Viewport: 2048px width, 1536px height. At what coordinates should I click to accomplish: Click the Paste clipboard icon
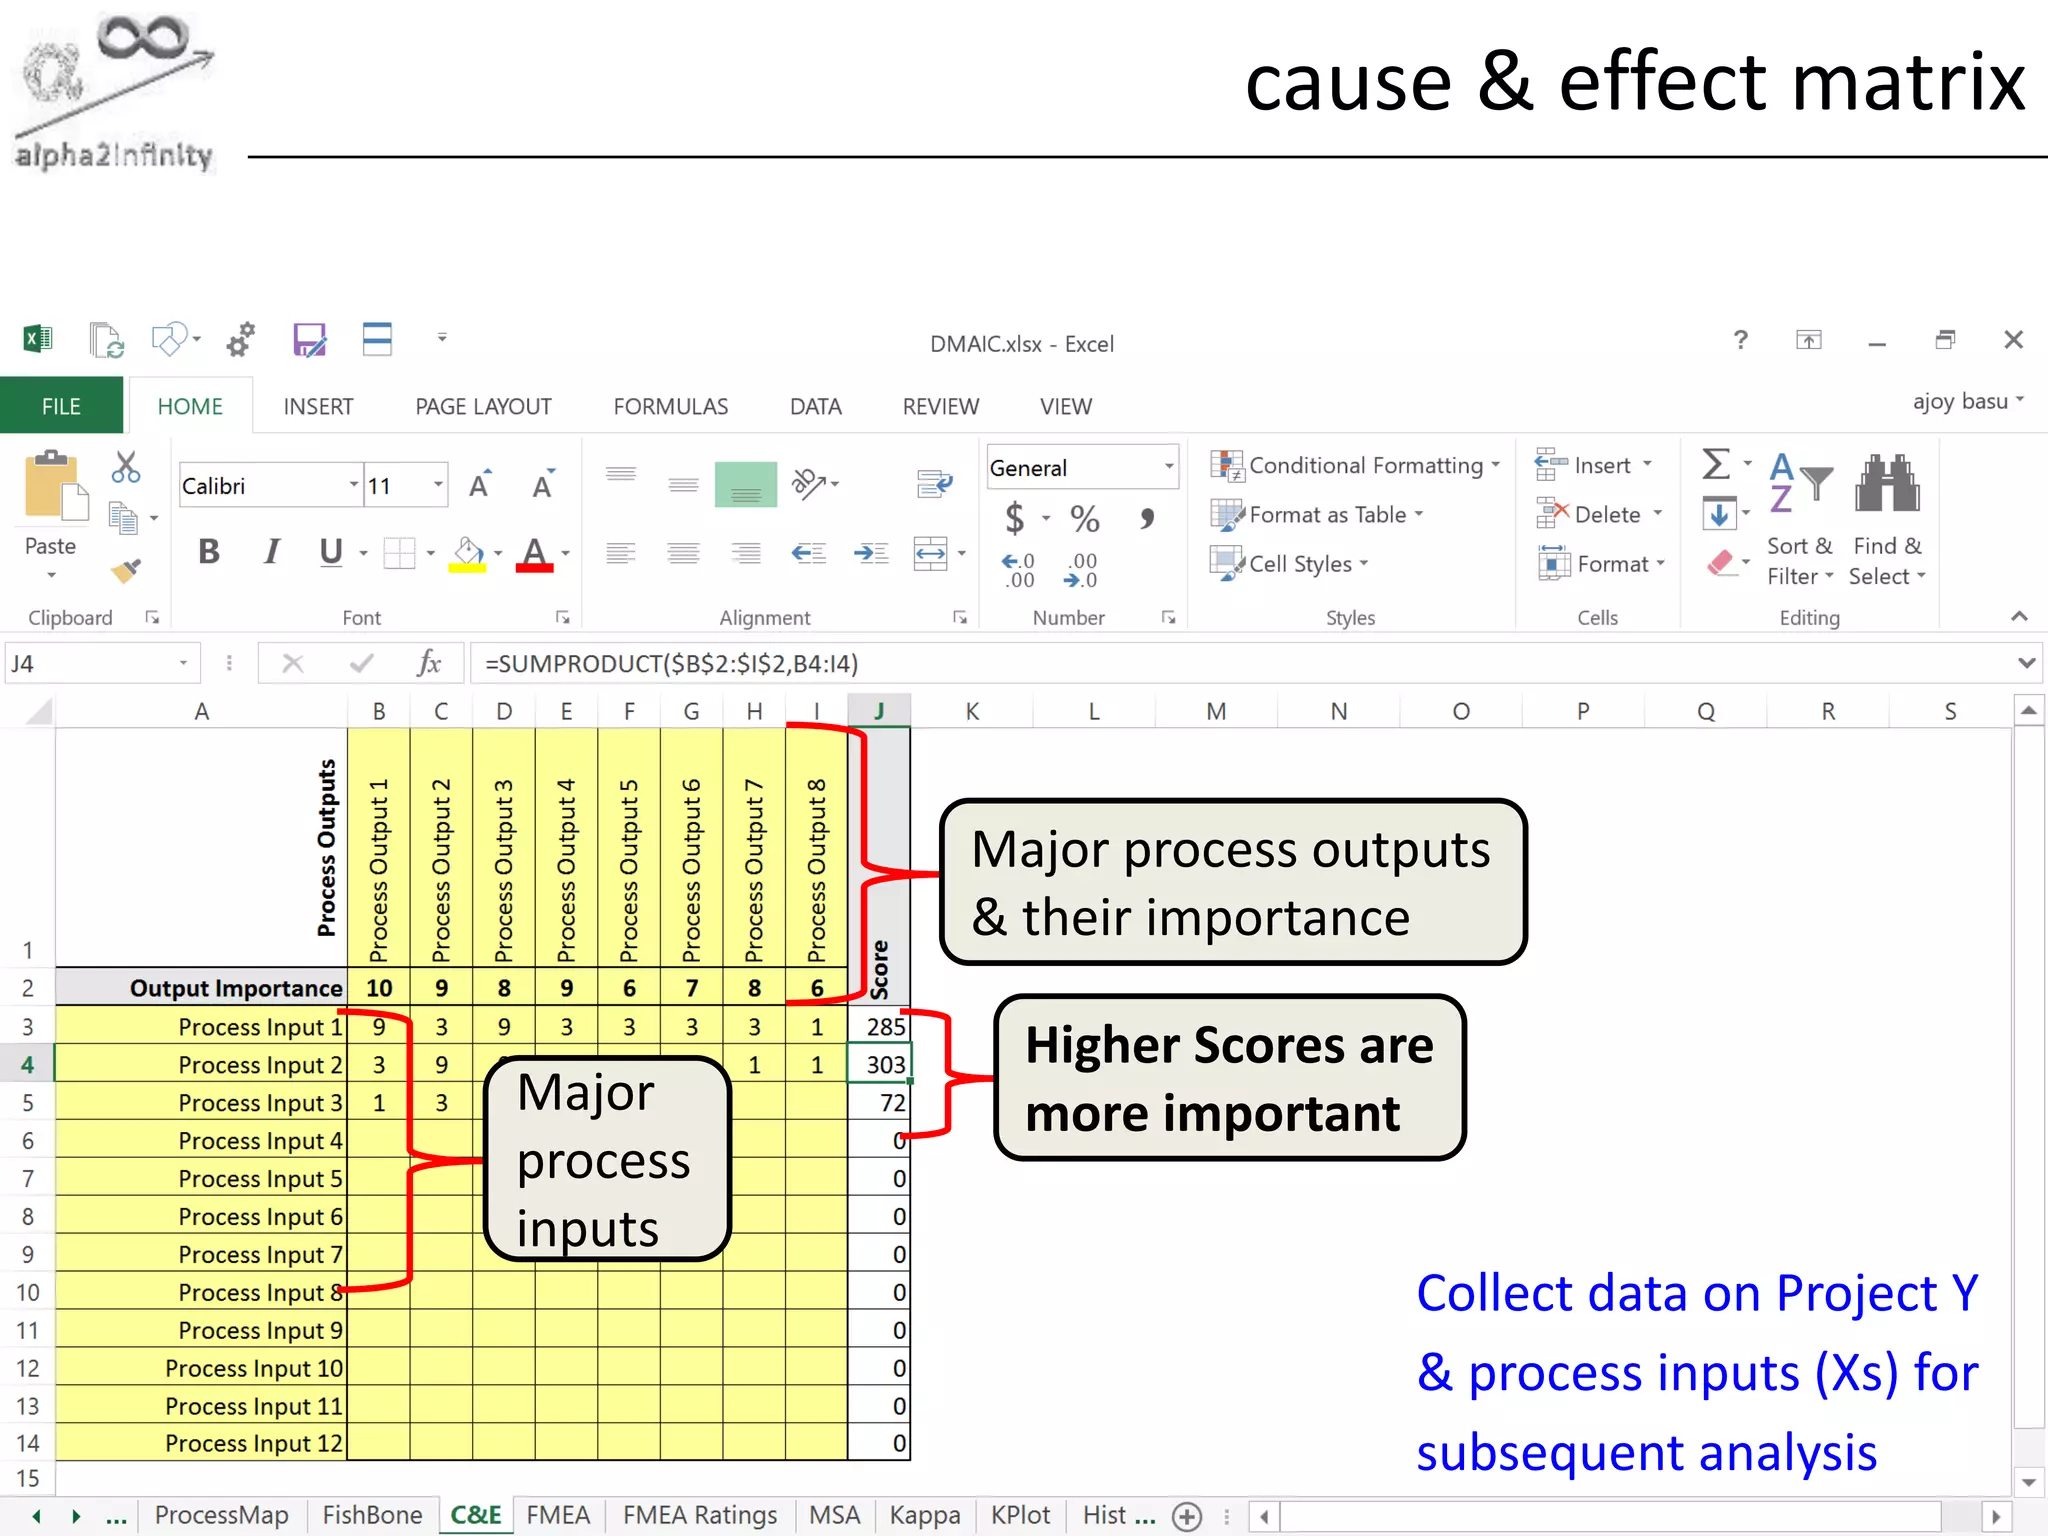(55, 487)
